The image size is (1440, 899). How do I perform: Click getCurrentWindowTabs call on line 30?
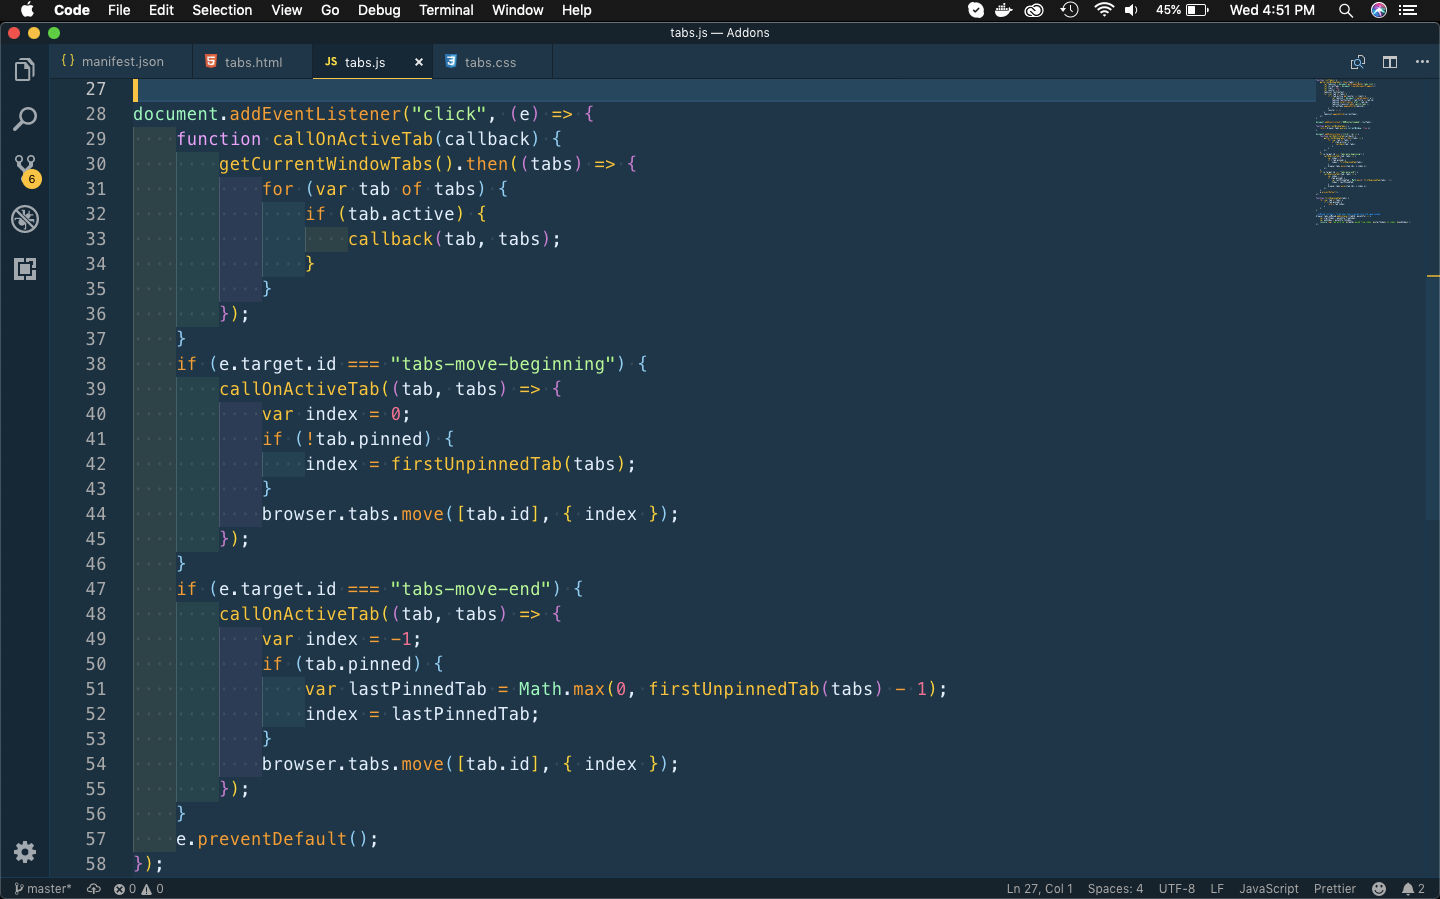click(x=336, y=164)
